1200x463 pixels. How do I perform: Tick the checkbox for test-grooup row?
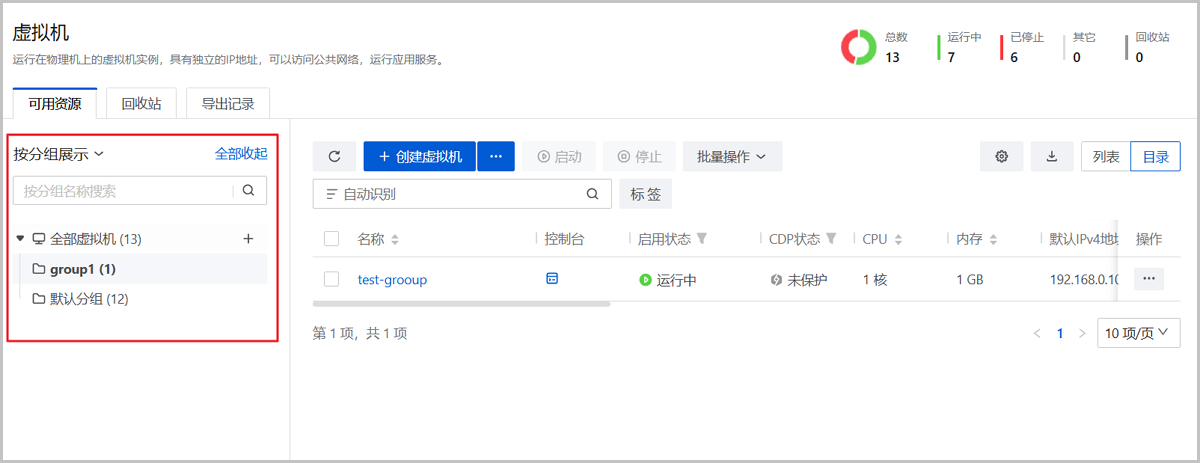click(332, 280)
